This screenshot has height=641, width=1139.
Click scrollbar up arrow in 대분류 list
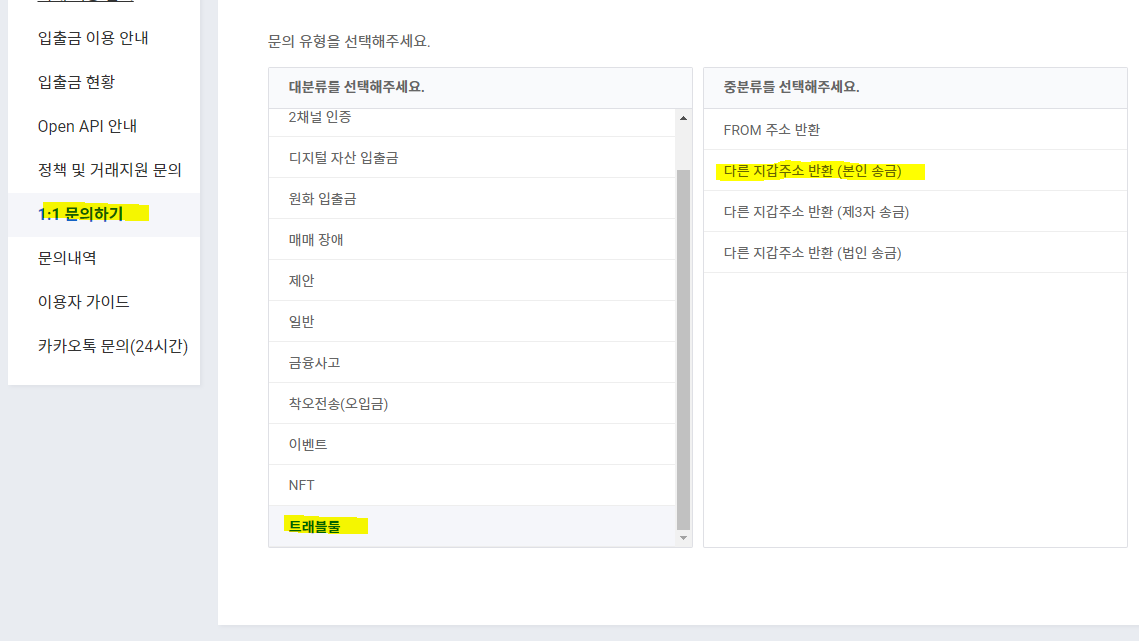coord(684,118)
